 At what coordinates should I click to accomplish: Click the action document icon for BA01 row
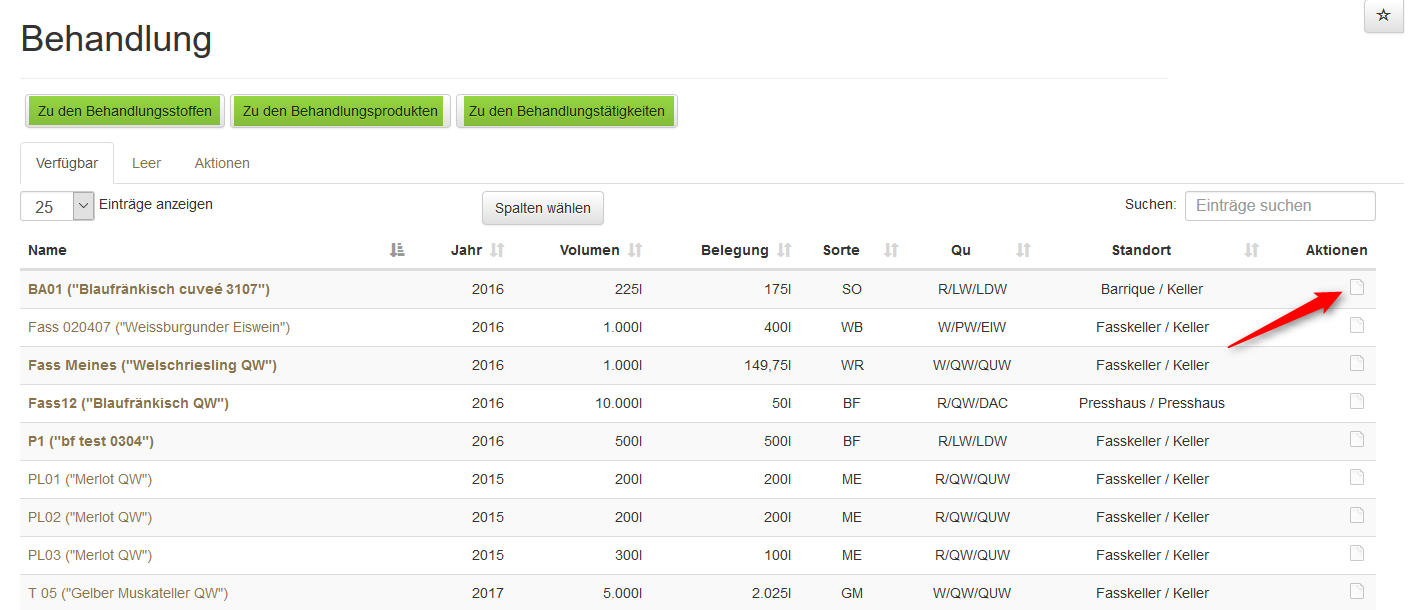point(1357,288)
